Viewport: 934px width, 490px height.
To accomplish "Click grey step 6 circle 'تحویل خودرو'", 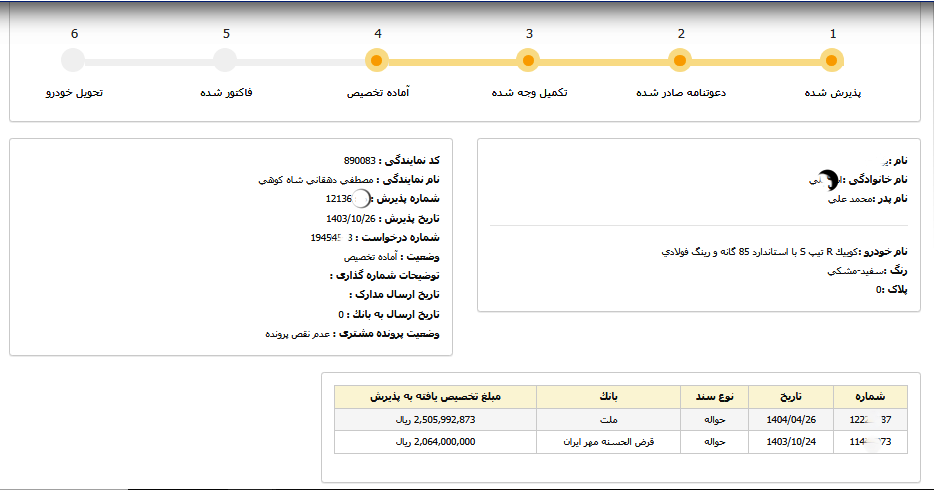I will click(x=74, y=61).
